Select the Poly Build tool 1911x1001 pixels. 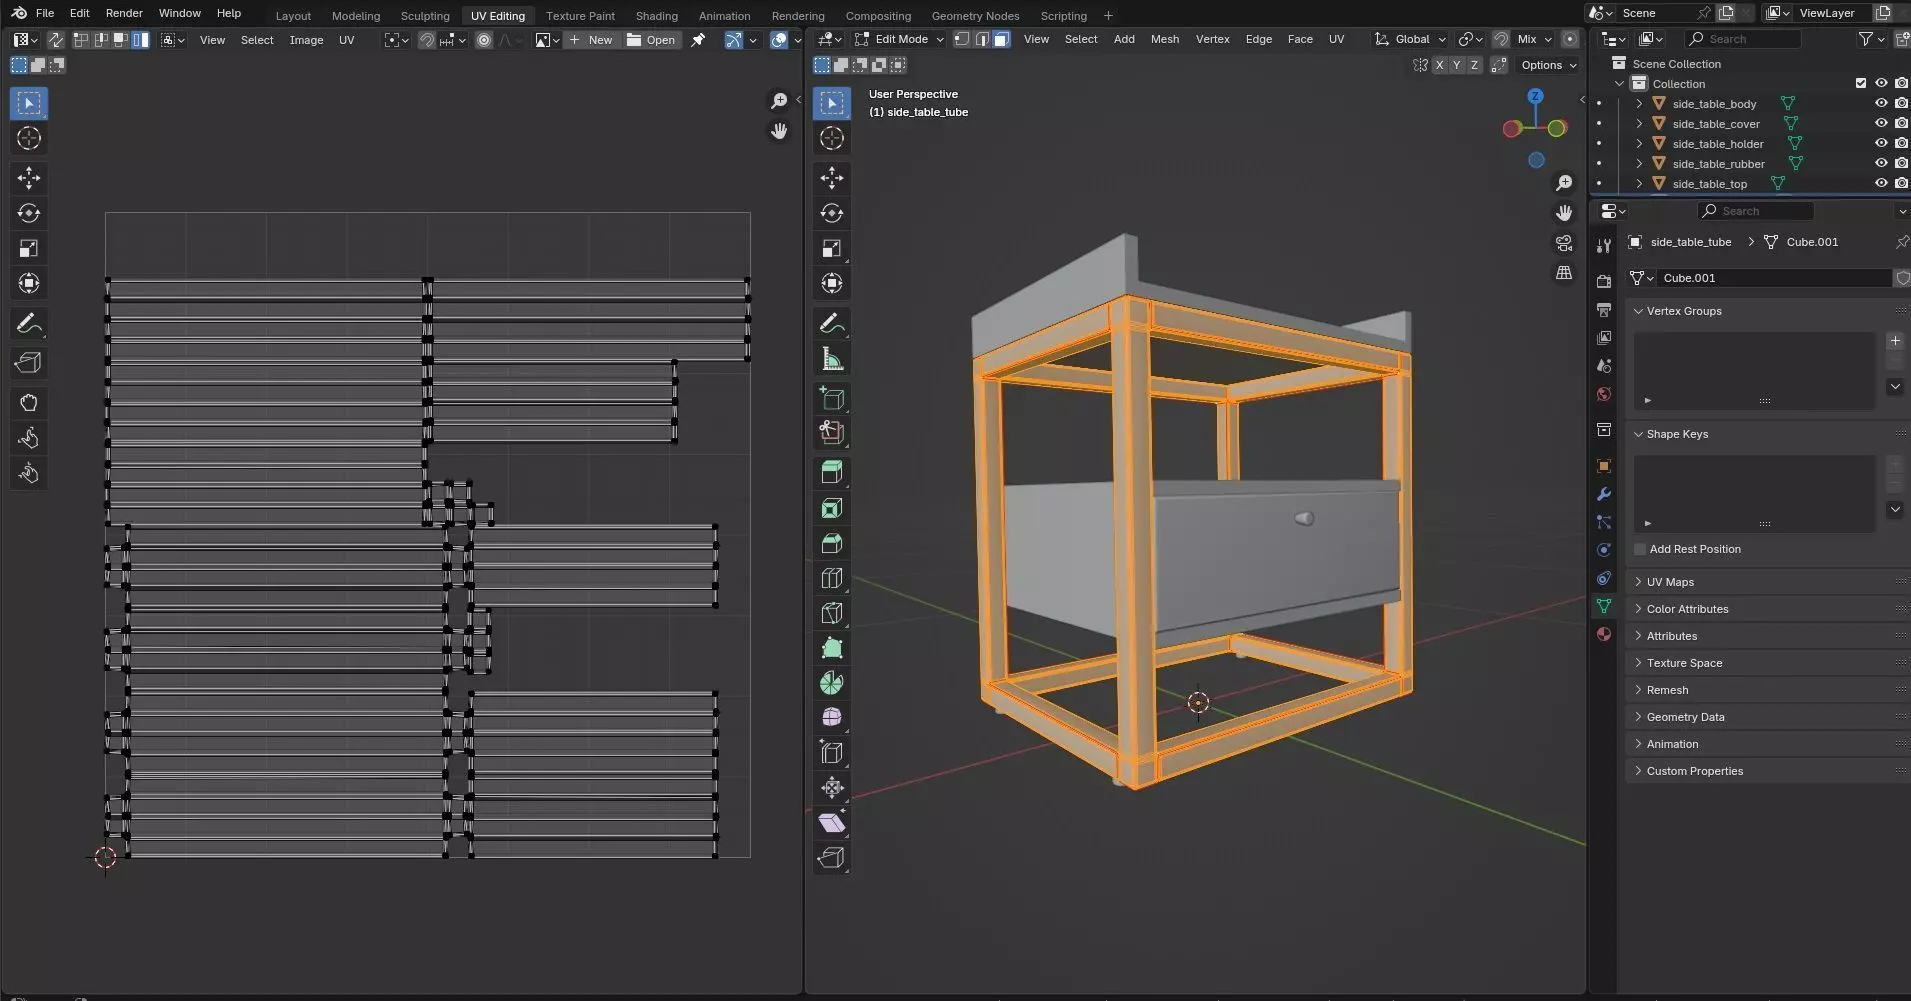point(832,648)
